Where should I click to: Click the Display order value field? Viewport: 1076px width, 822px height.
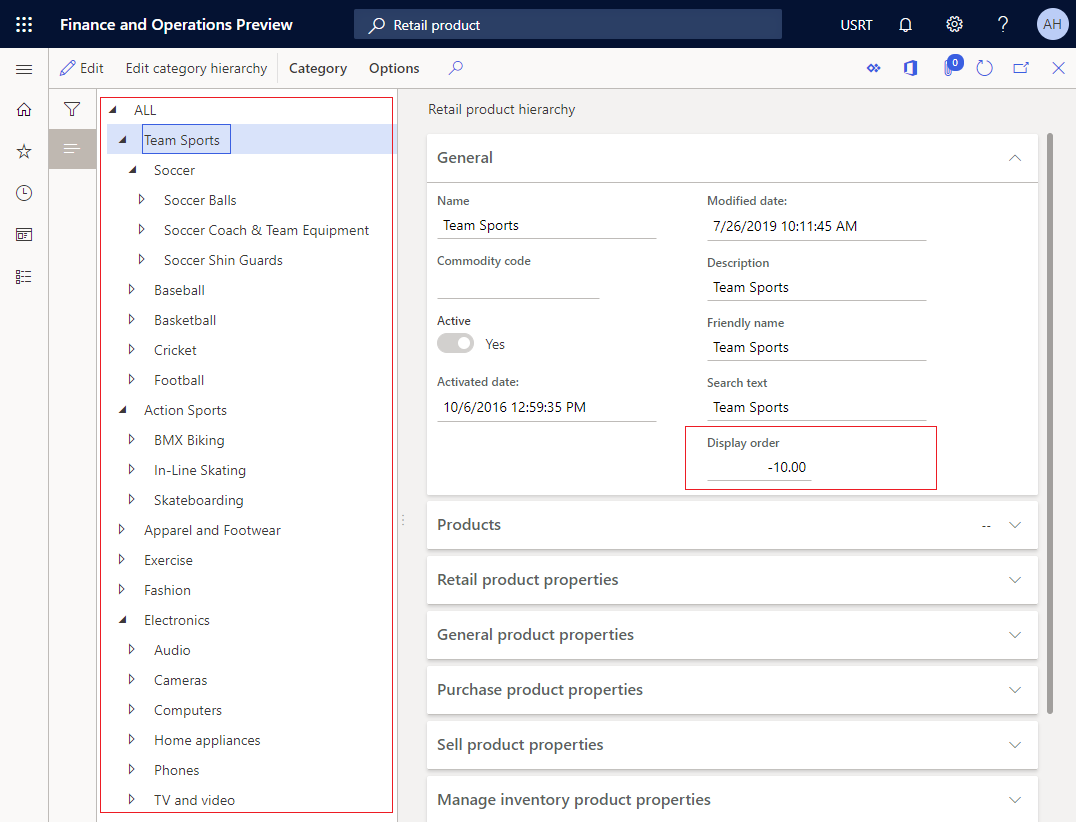[x=759, y=467]
